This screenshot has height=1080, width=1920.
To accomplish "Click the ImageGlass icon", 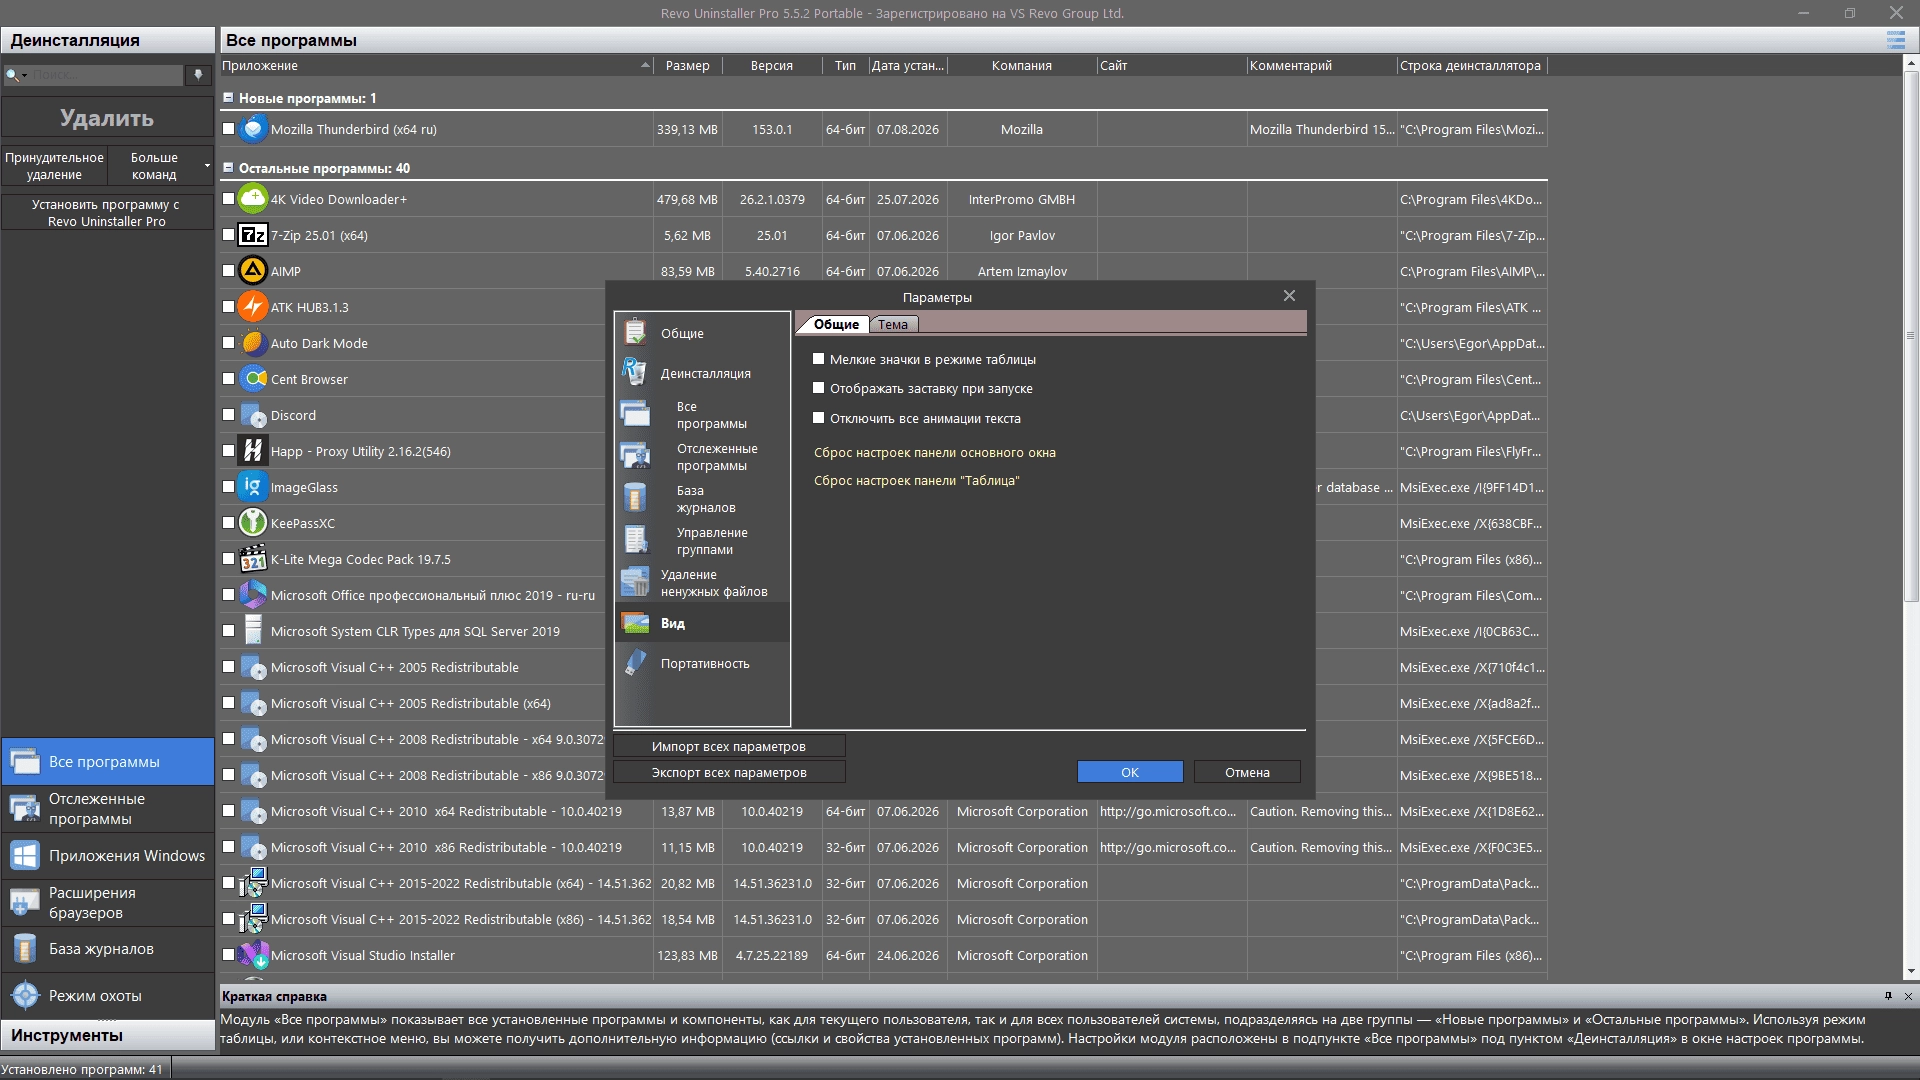I will 253,487.
